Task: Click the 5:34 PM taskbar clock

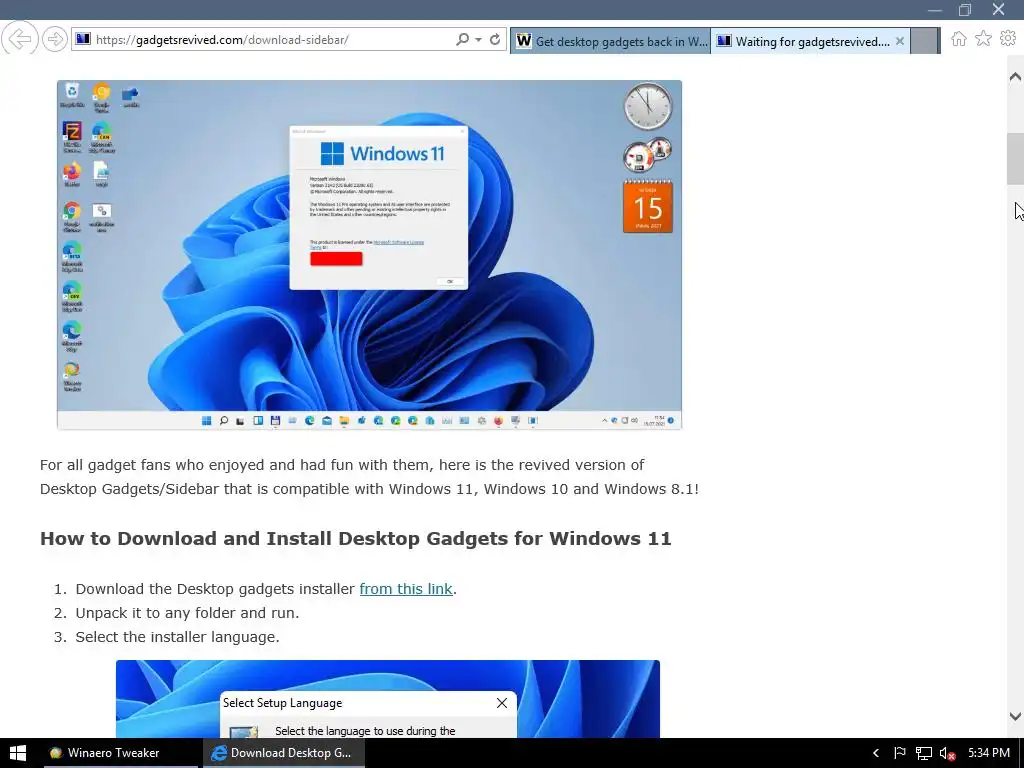Action: point(989,753)
